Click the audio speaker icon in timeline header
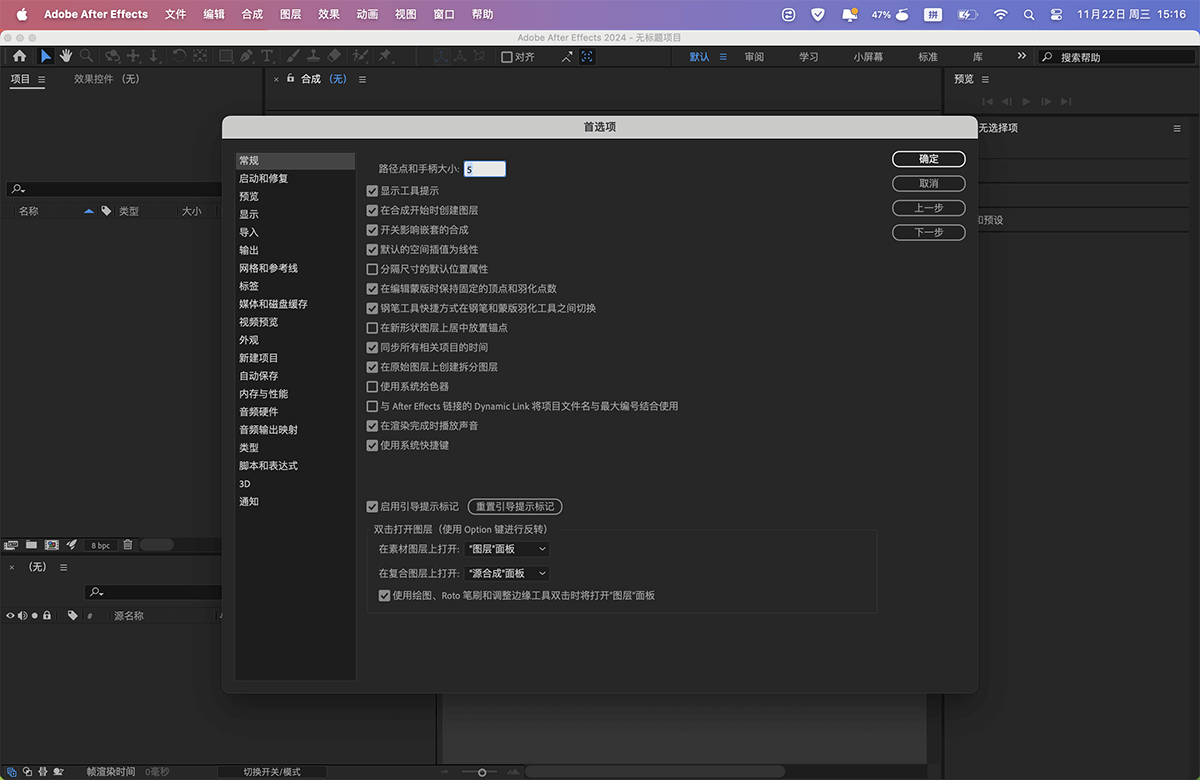The width and height of the screenshot is (1200, 780). click(23, 616)
